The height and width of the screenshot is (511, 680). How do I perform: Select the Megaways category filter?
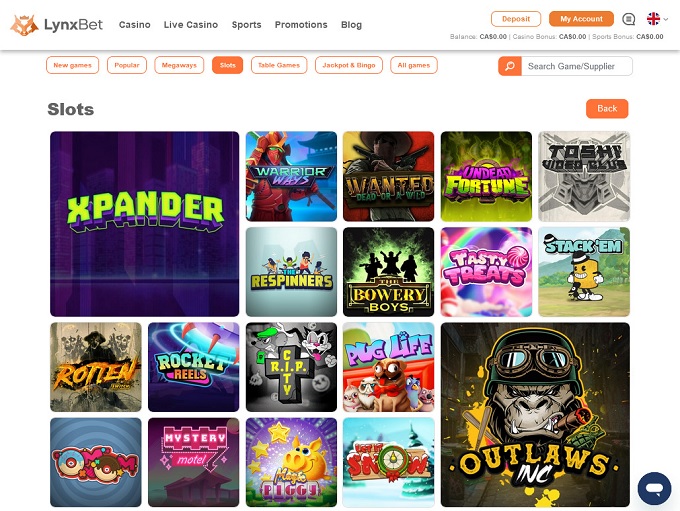click(x=179, y=65)
